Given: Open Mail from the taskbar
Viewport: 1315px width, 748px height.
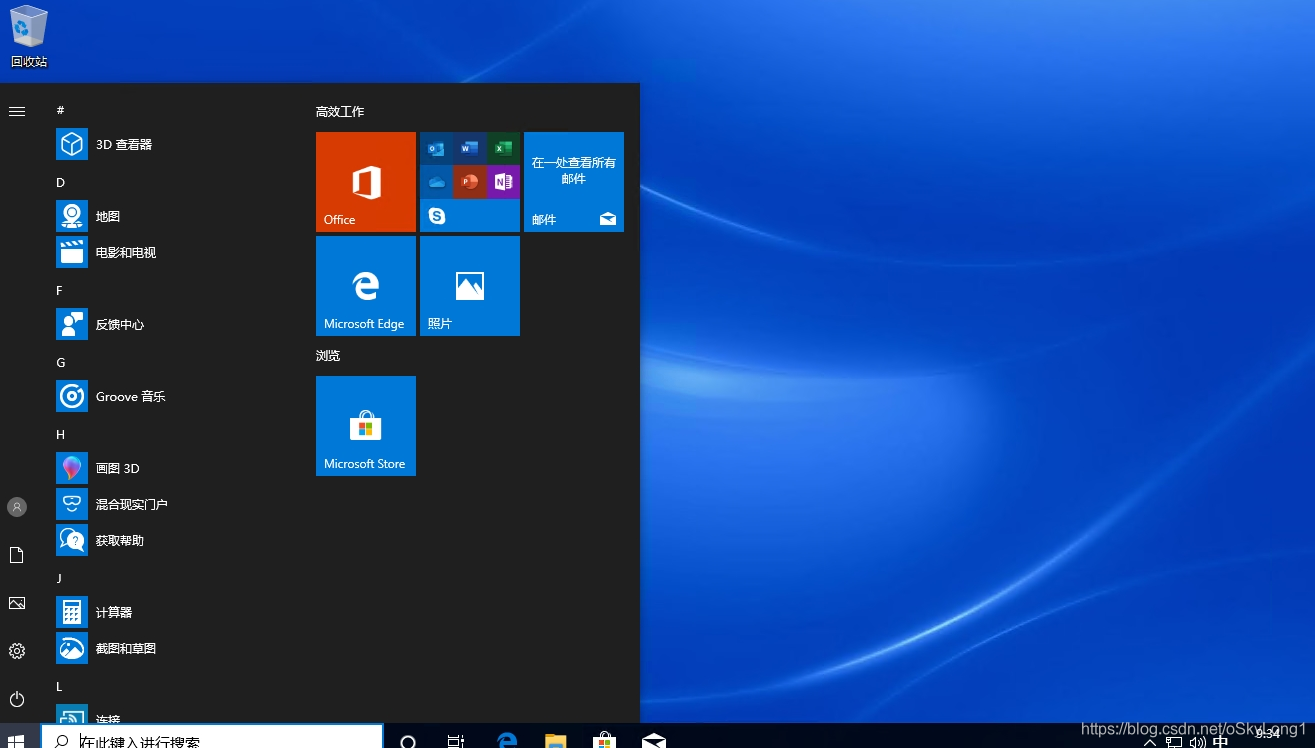Looking at the screenshot, I should (653, 741).
